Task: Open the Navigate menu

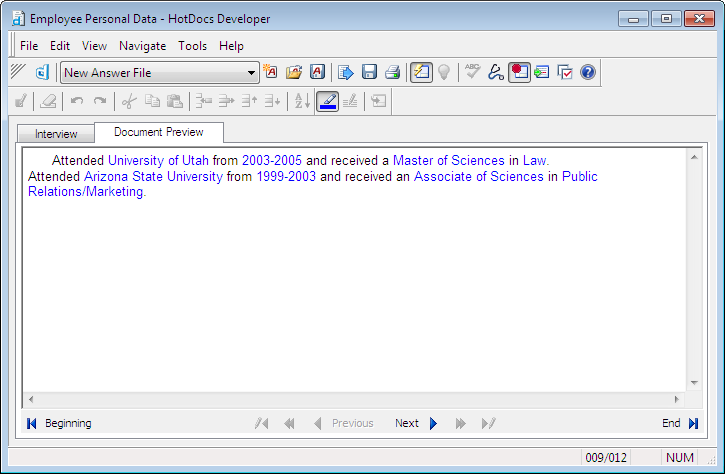Action: click(142, 46)
